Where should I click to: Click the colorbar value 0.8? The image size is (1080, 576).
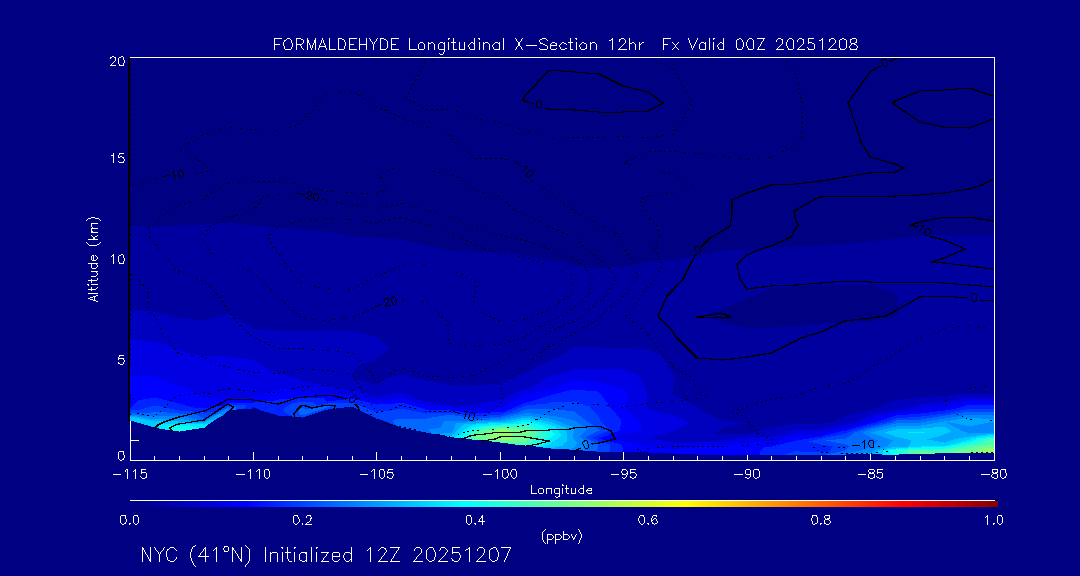[x=821, y=521]
